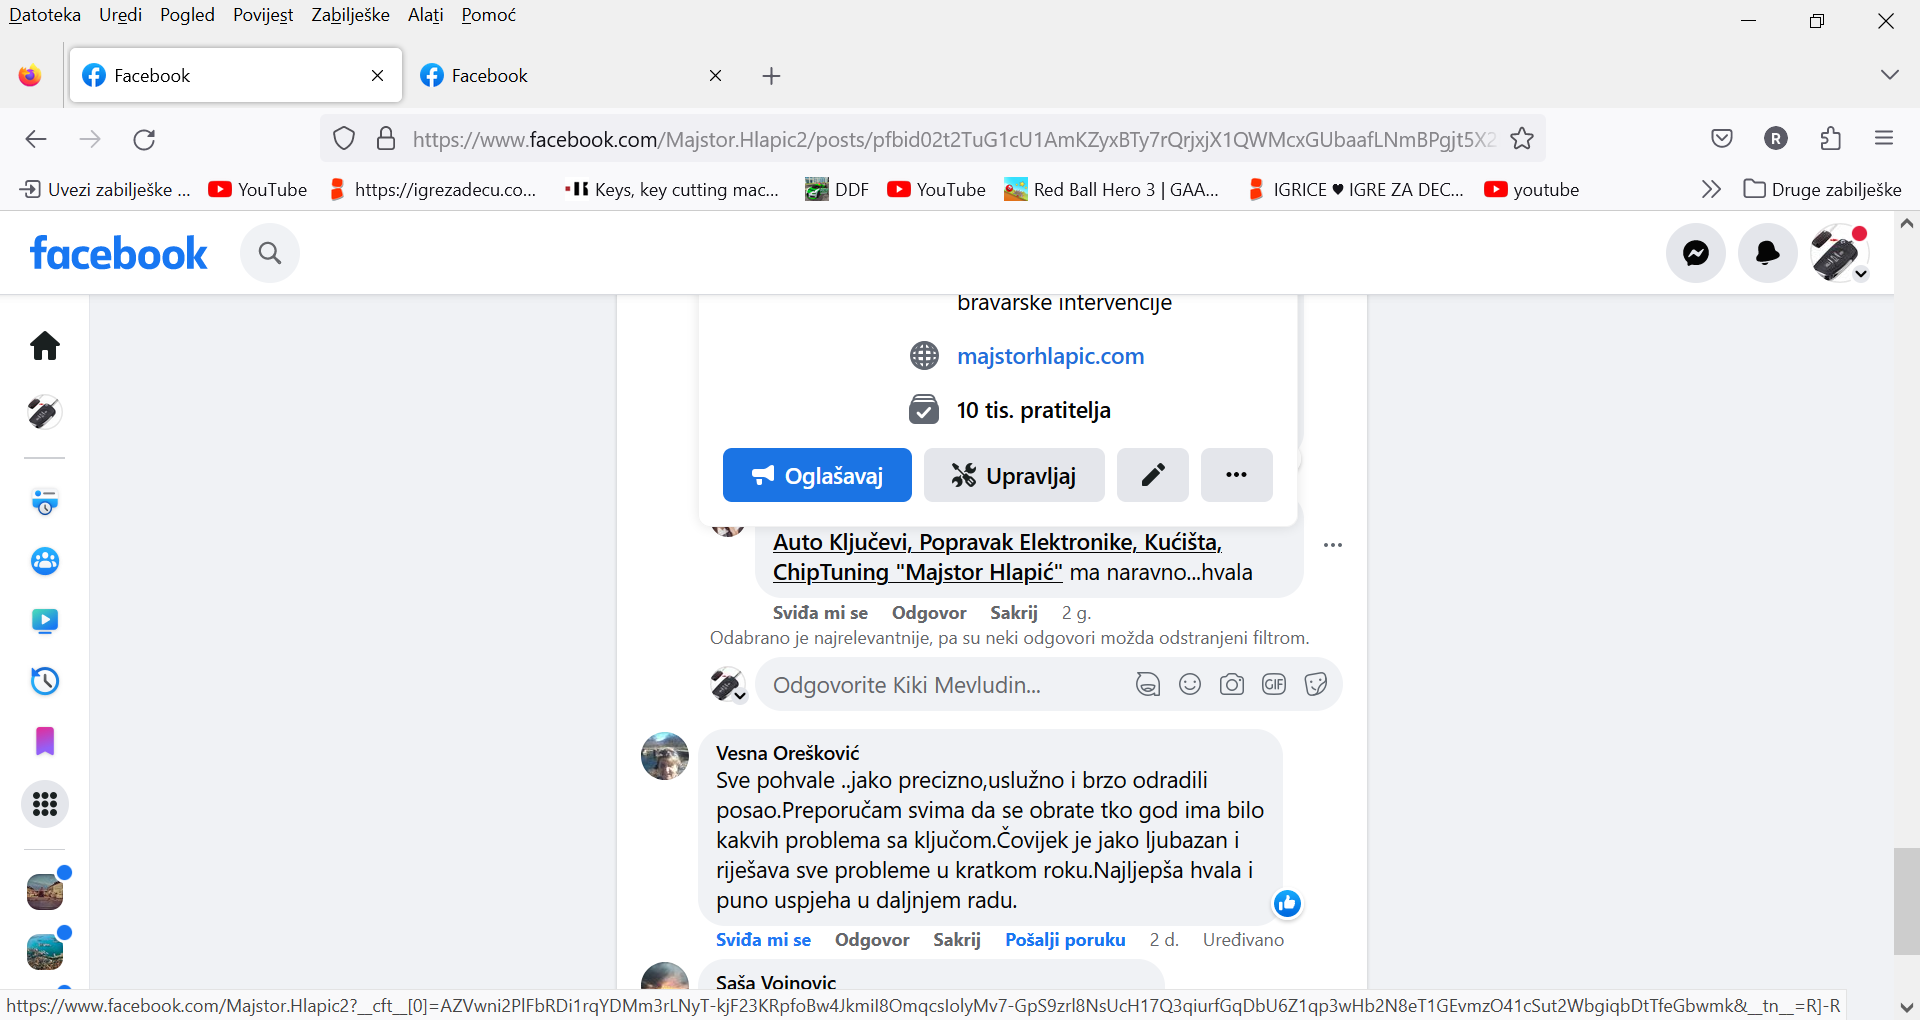This screenshot has height=1020, width=1920.
Task: Open the Firefox account R avatar icon
Action: click(x=1776, y=139)
